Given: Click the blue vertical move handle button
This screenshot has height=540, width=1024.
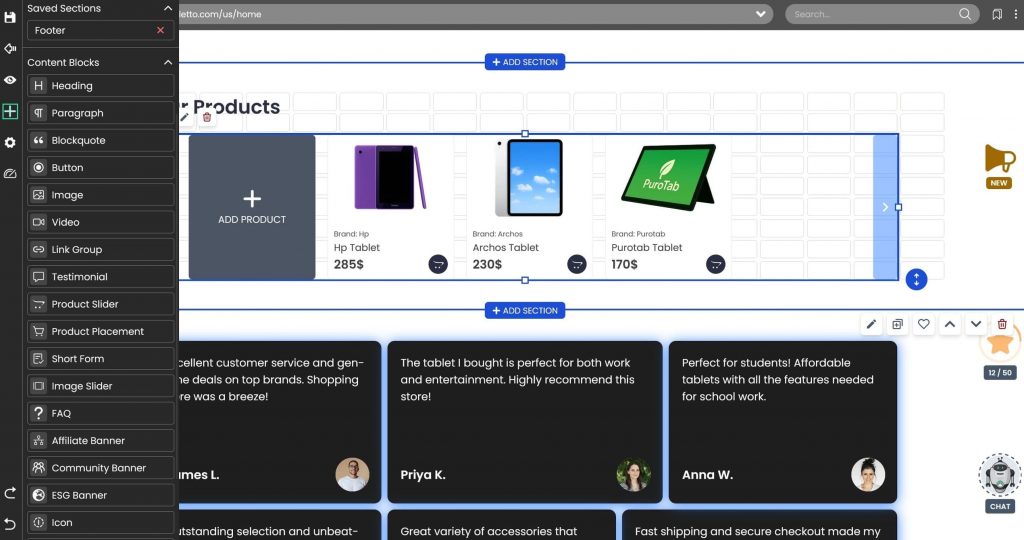Looking at the screenshot, I should click(916, 279).
